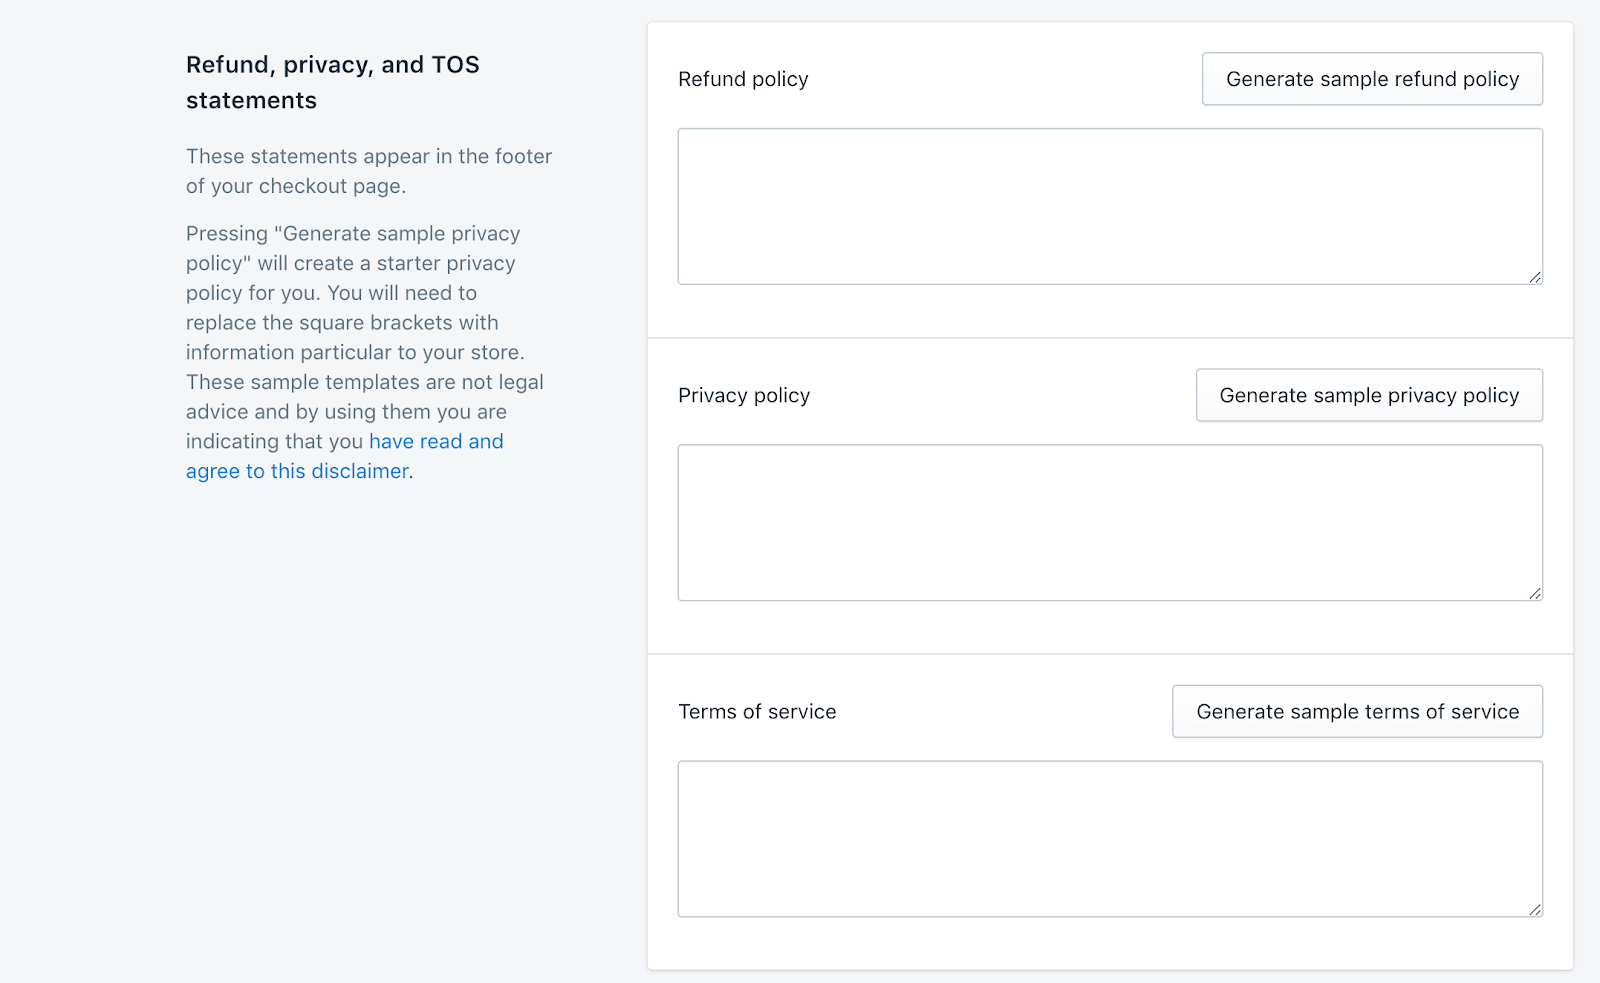This screenshot has height=983, width=1600.
Task: Click divider line between Refund and Privacy sections
Action: (1110, 338)
